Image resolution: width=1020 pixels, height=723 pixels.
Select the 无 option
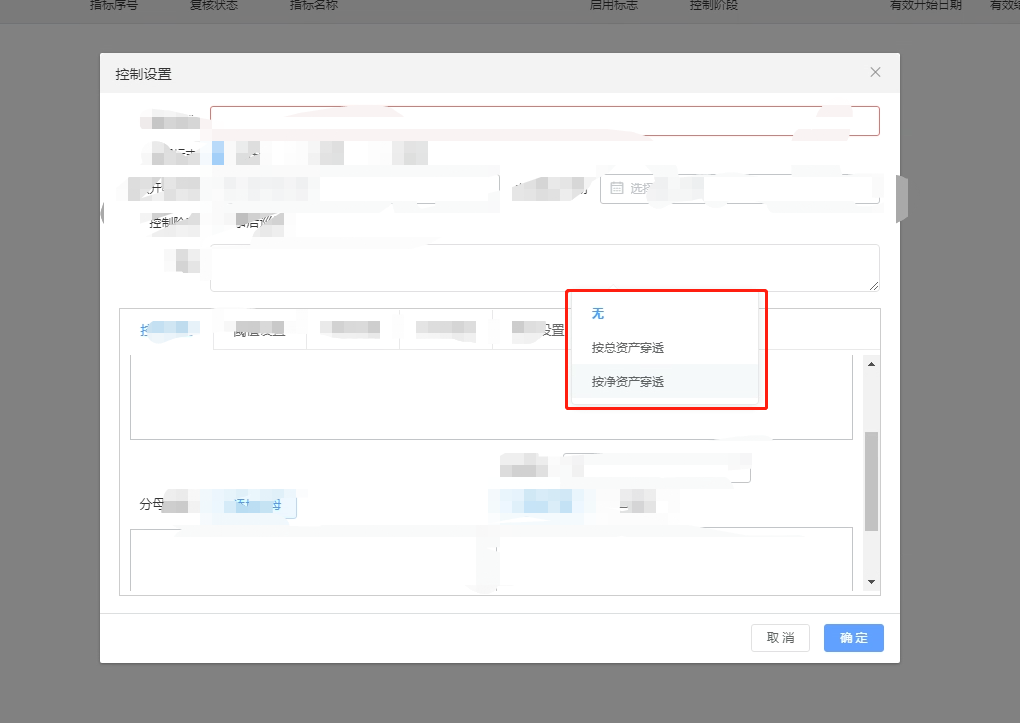597,313
